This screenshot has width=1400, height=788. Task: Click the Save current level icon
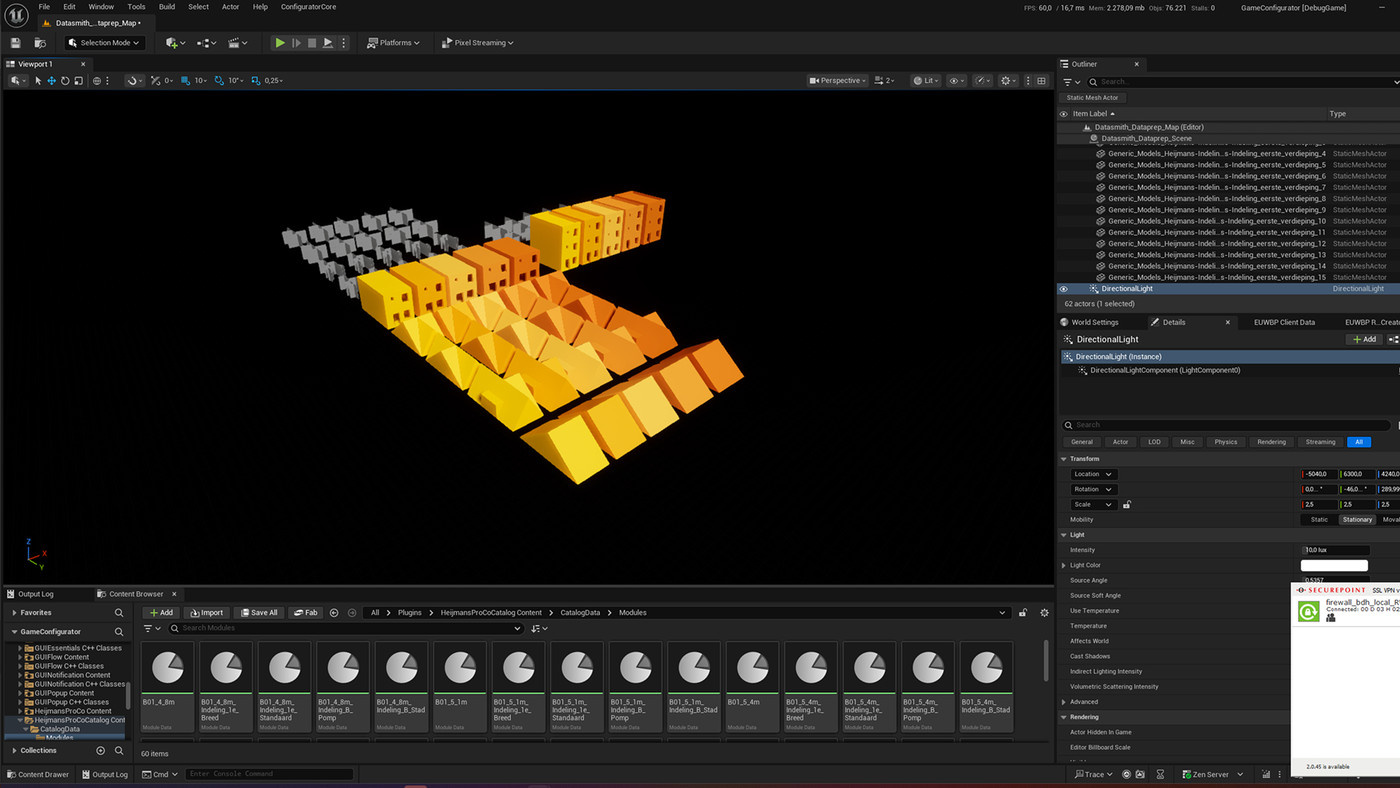pyautogui.click(x=16, y=43)
